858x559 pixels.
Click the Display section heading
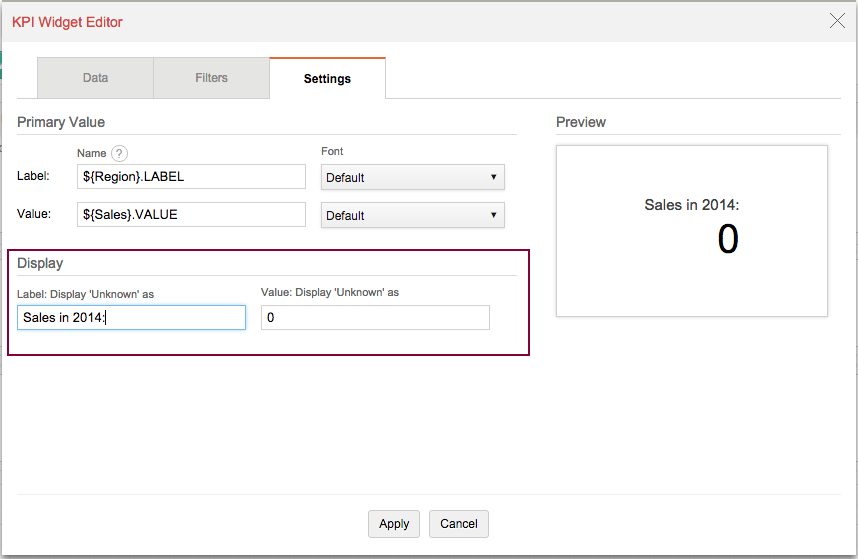click(x=40, y=263)
